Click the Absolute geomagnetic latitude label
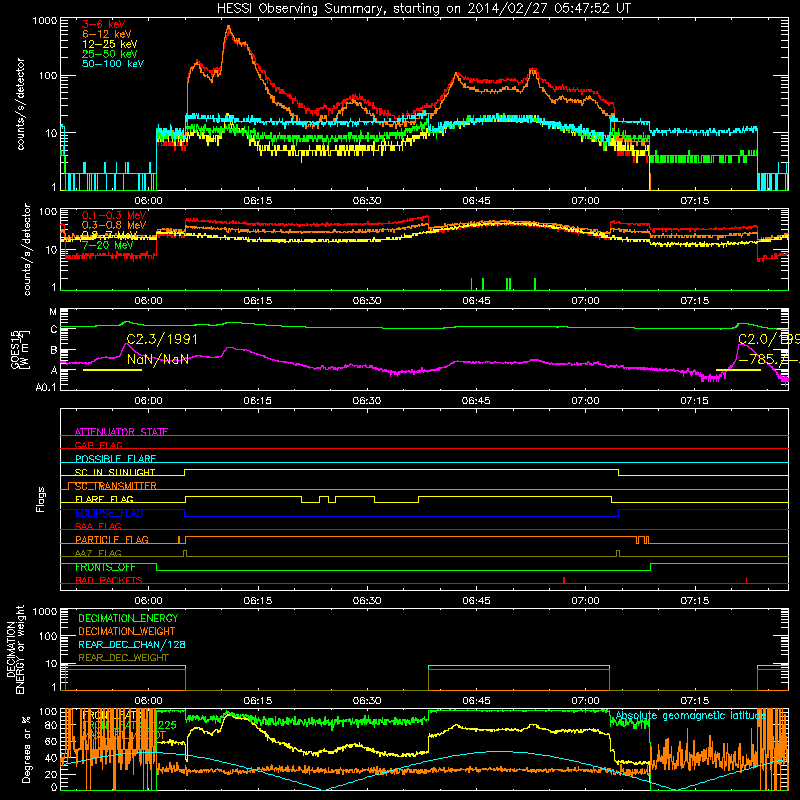 tap(691, 715)
